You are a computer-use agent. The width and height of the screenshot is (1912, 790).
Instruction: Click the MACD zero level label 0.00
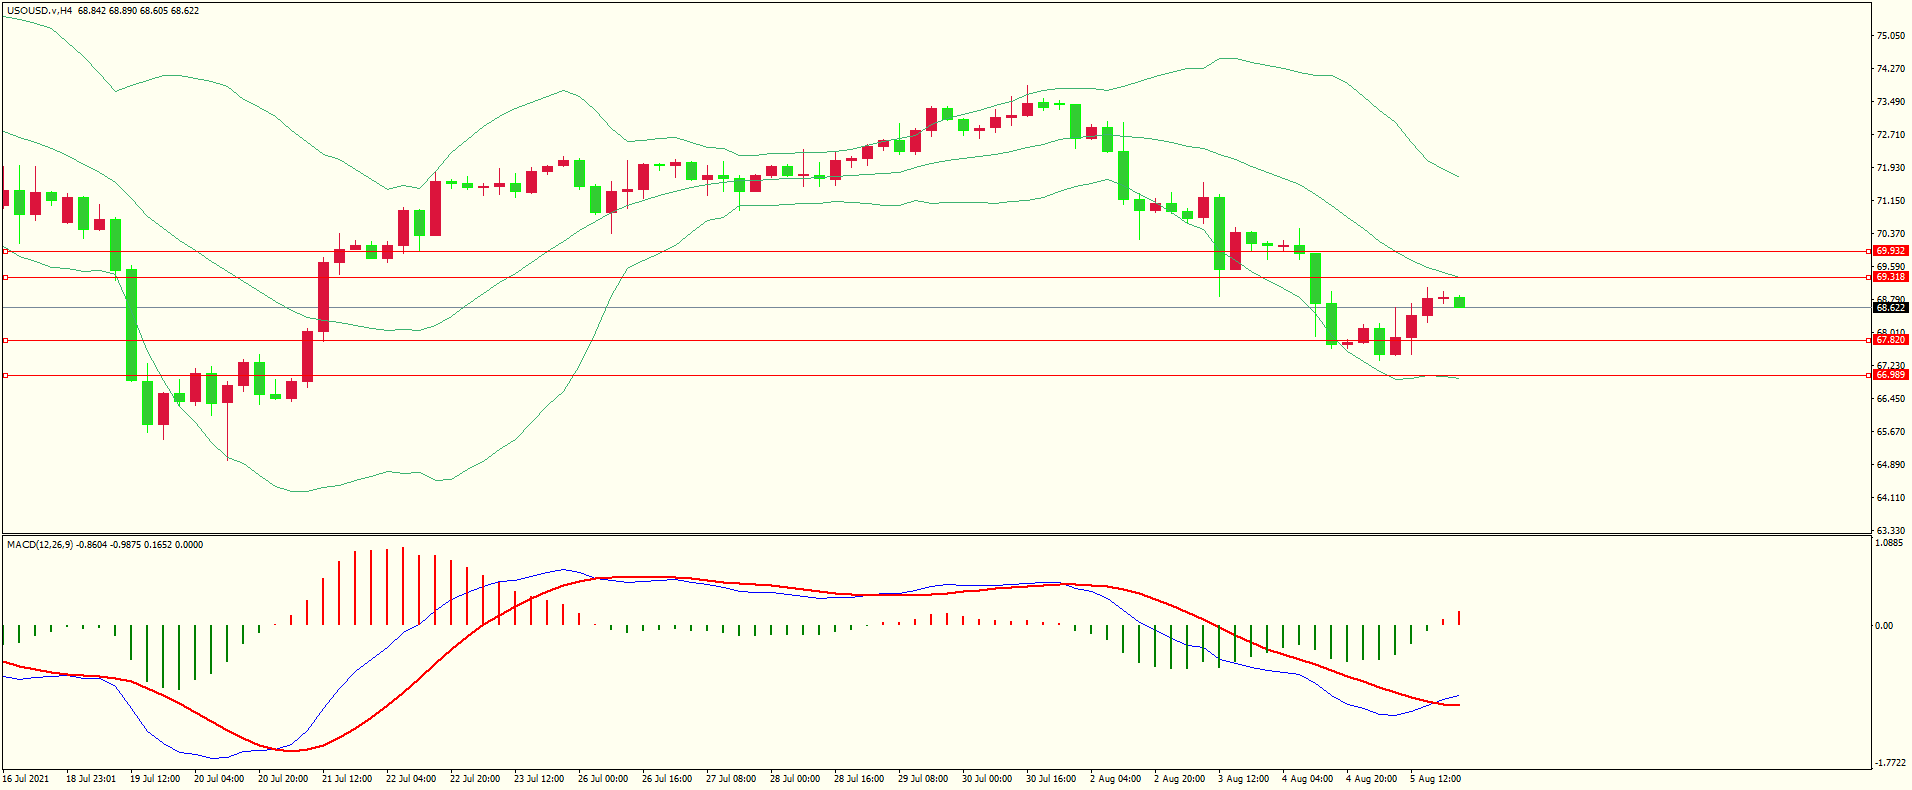[1884, 626]
